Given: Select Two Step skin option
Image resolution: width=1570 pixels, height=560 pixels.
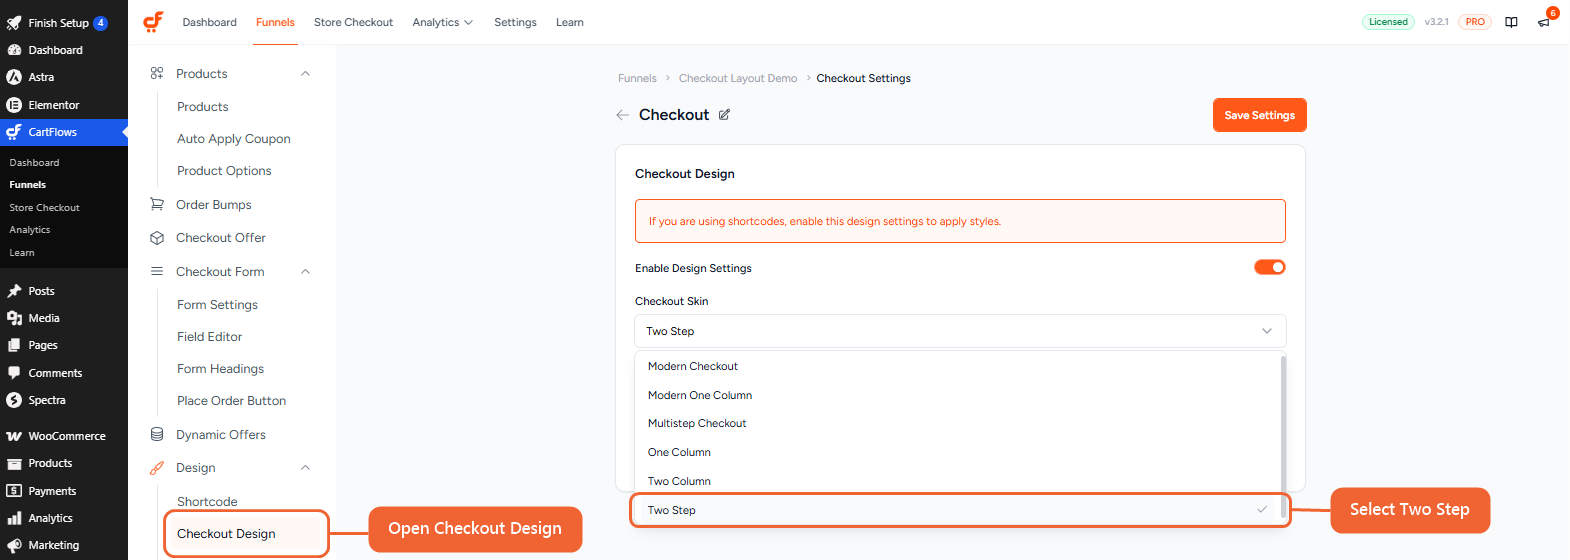Looking at the screenshot, I should pos(957,510).
